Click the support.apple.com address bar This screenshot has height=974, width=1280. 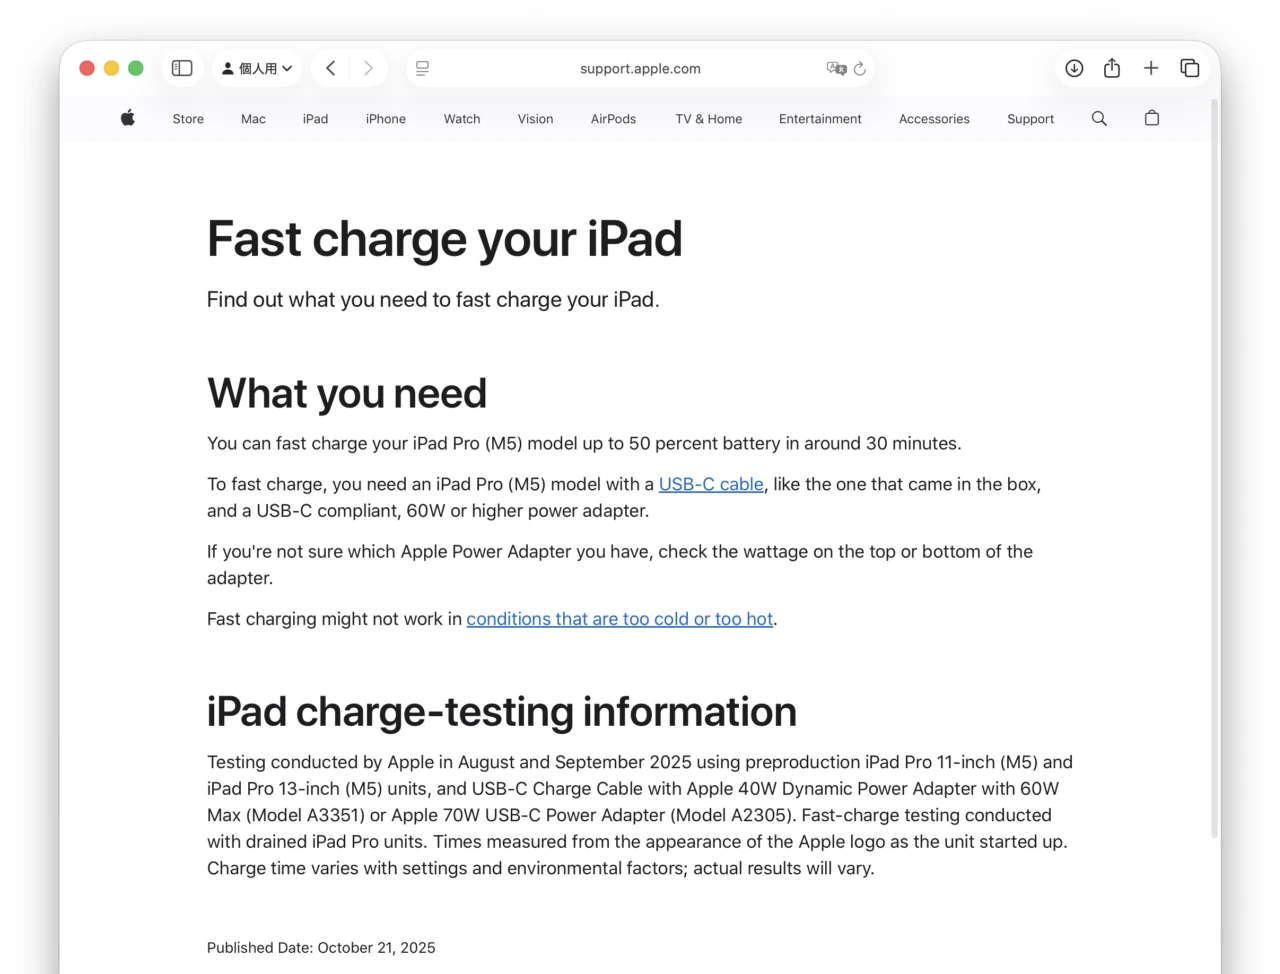pos(640,68)
